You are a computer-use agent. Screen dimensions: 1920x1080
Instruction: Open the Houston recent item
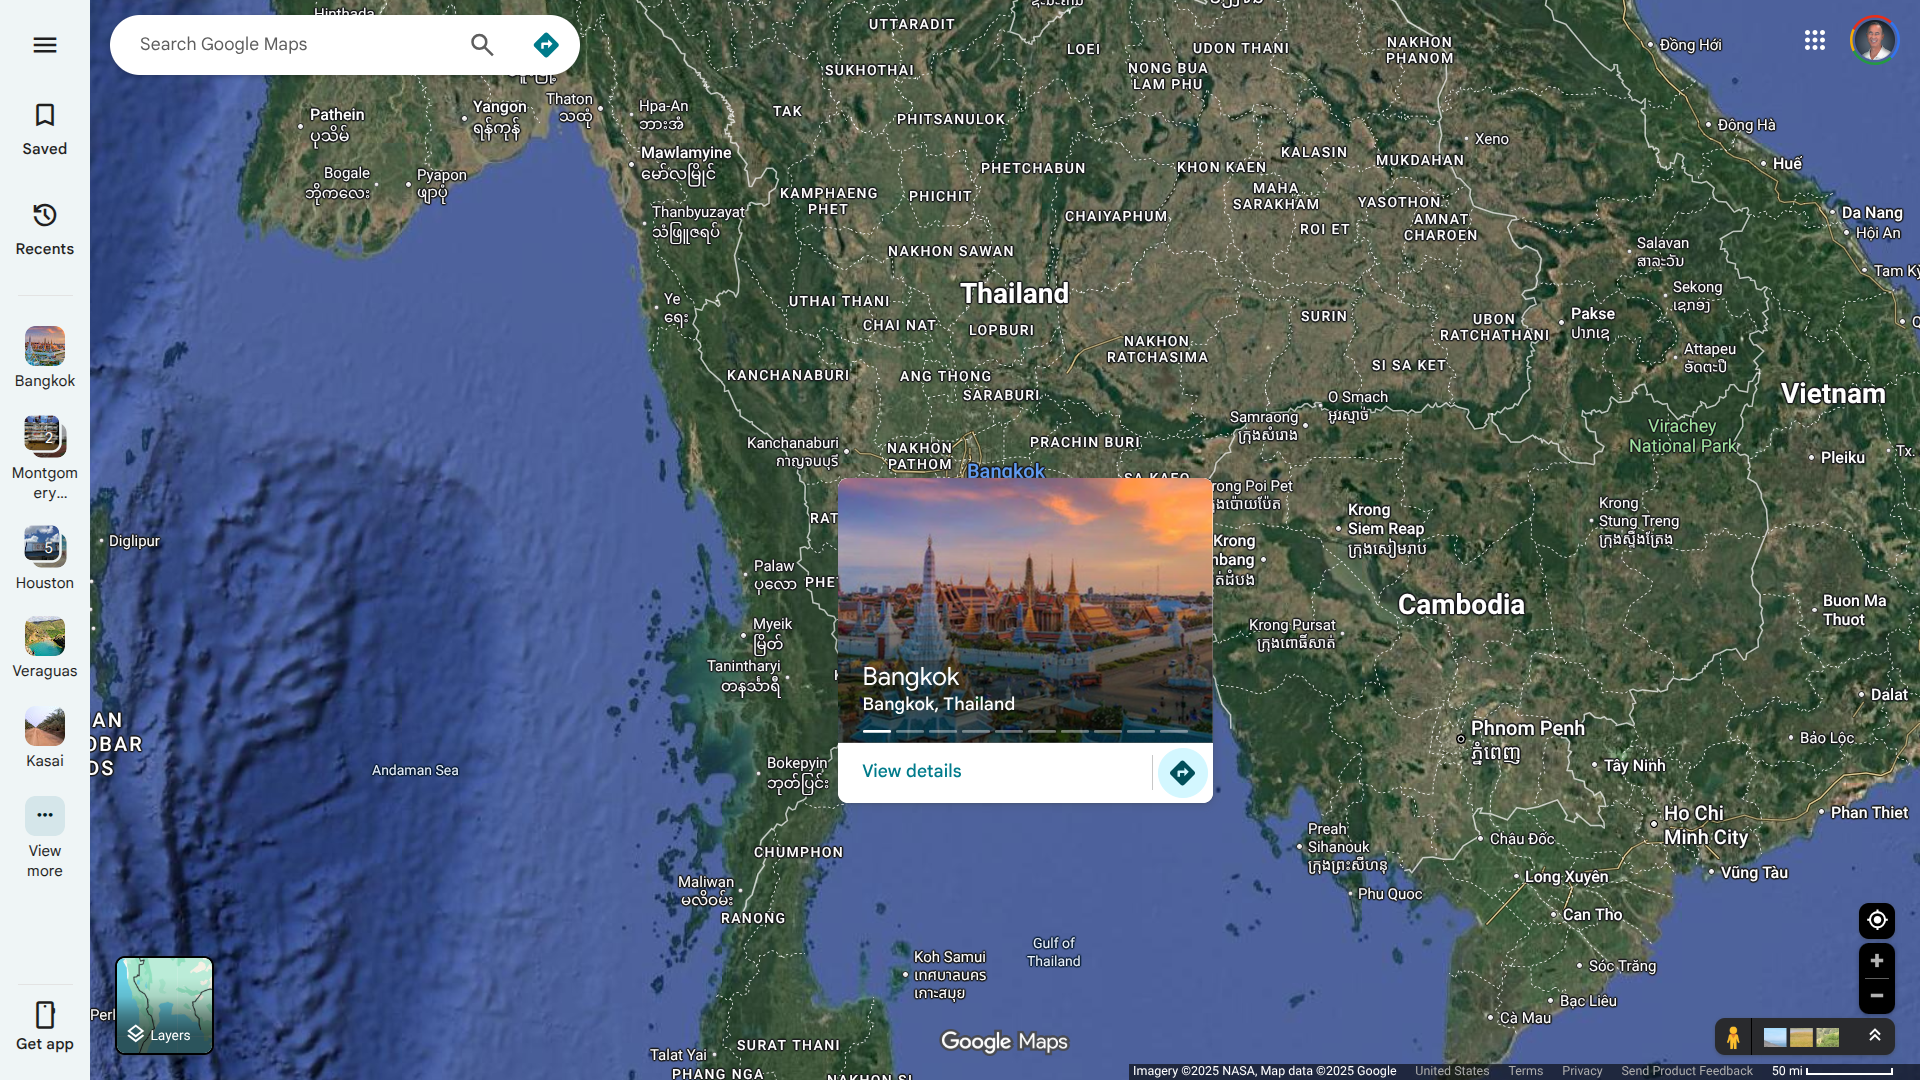pos(44,557)
